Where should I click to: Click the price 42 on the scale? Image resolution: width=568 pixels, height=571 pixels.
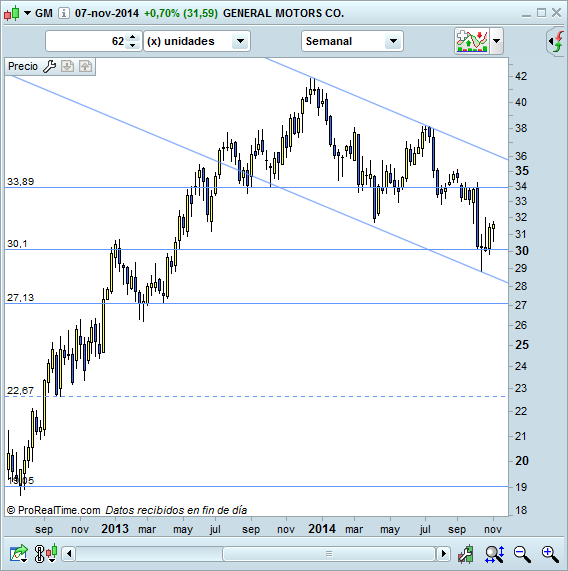point(521,76)
